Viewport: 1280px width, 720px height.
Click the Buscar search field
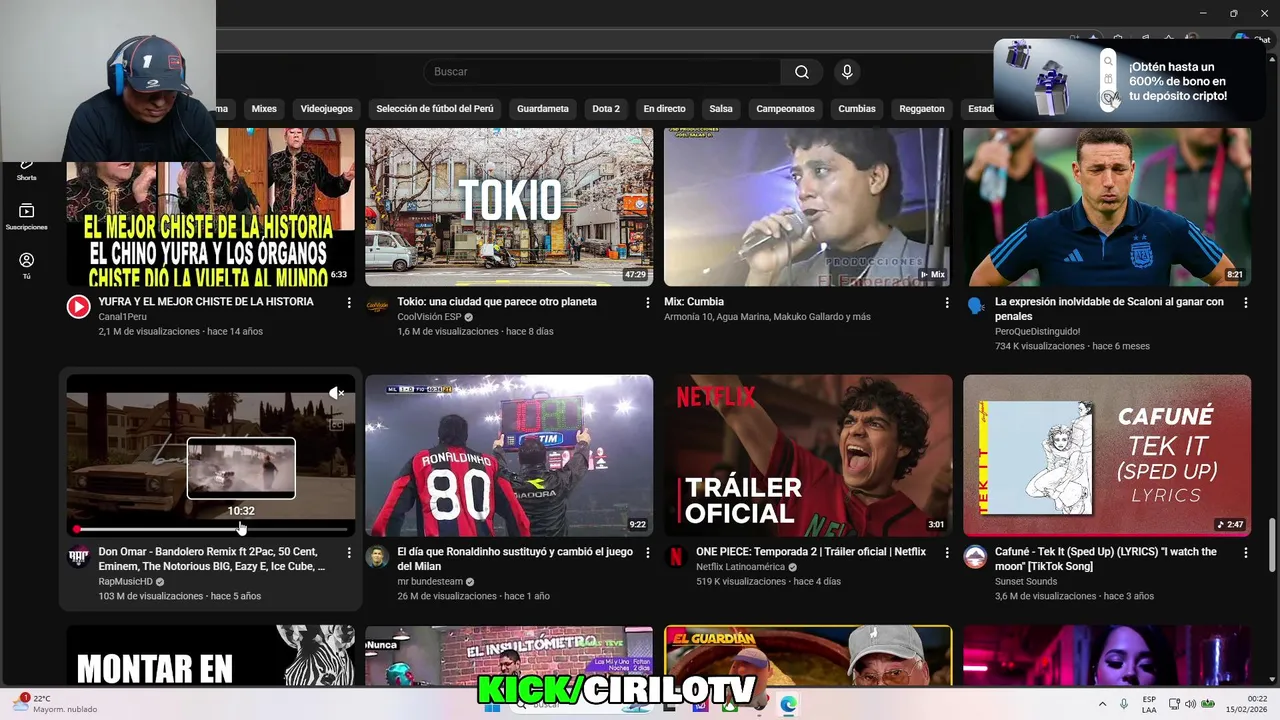(602, 72)
